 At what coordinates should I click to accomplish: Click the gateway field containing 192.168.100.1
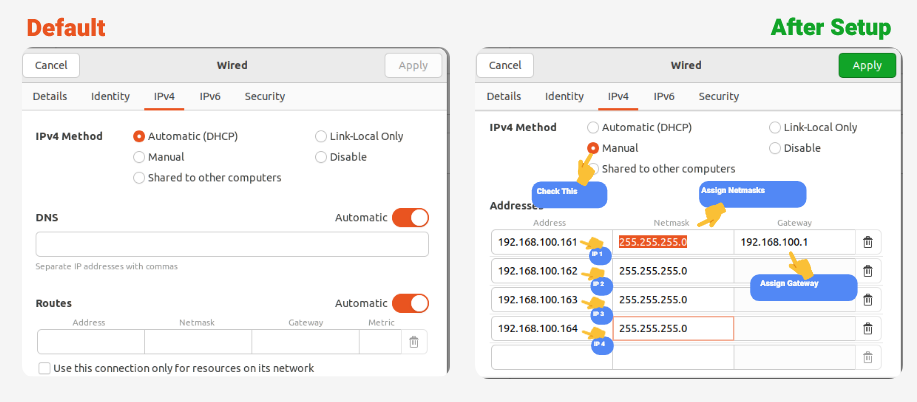793,242
